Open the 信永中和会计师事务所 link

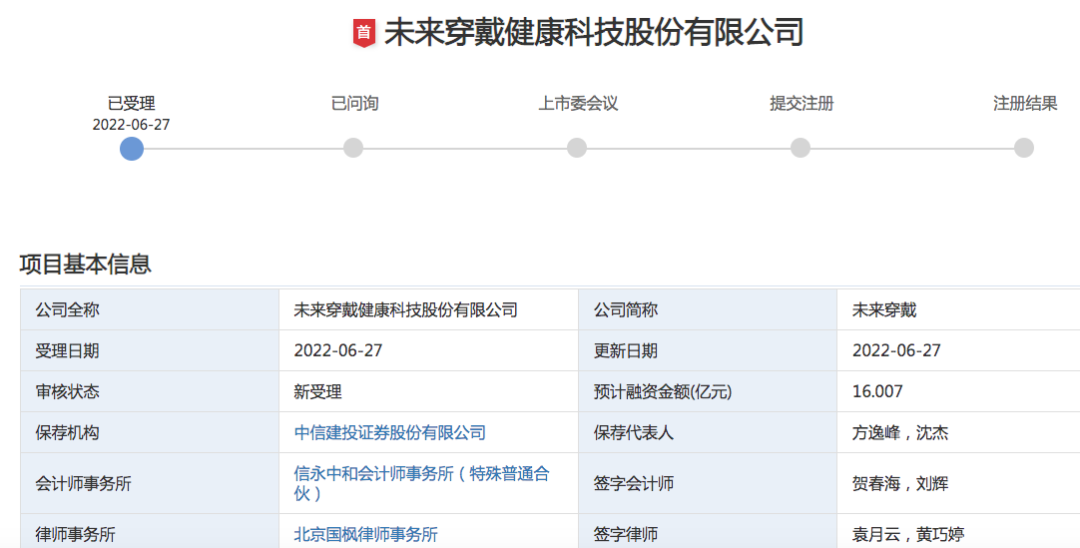pyautogui.click(x=422, y=483)
